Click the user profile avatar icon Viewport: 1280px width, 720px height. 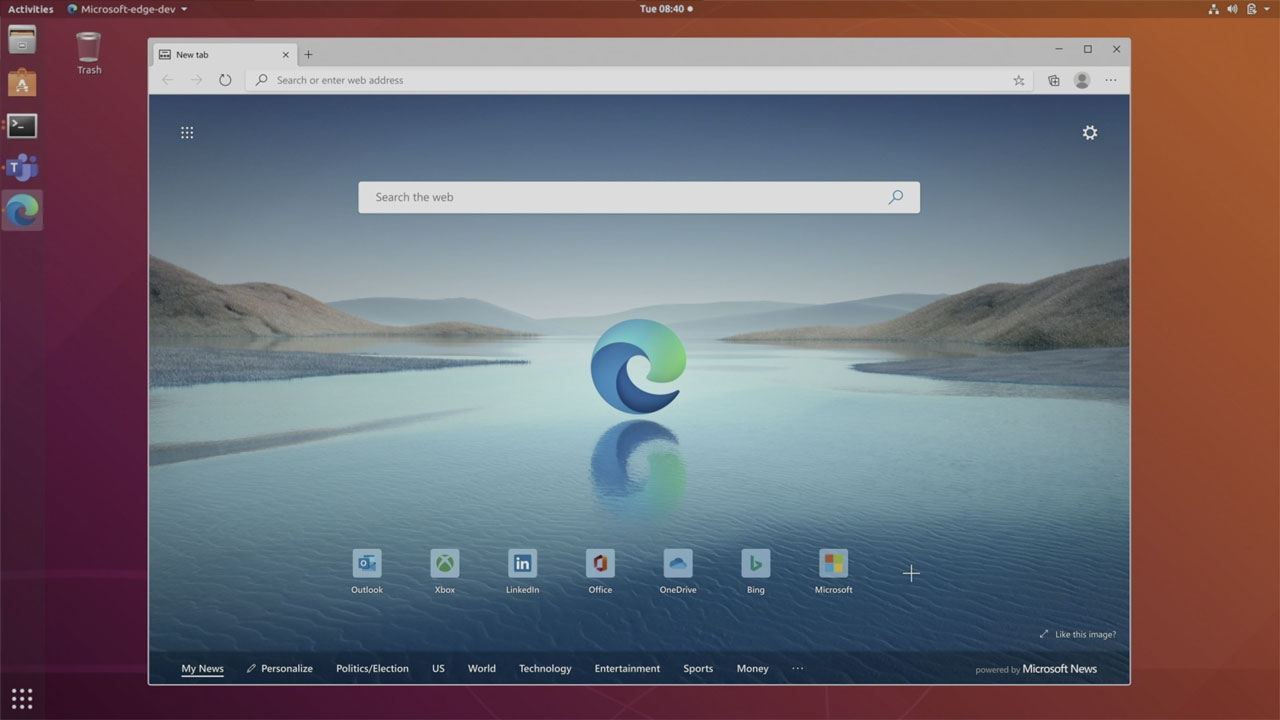click(x=1081, y=81)
